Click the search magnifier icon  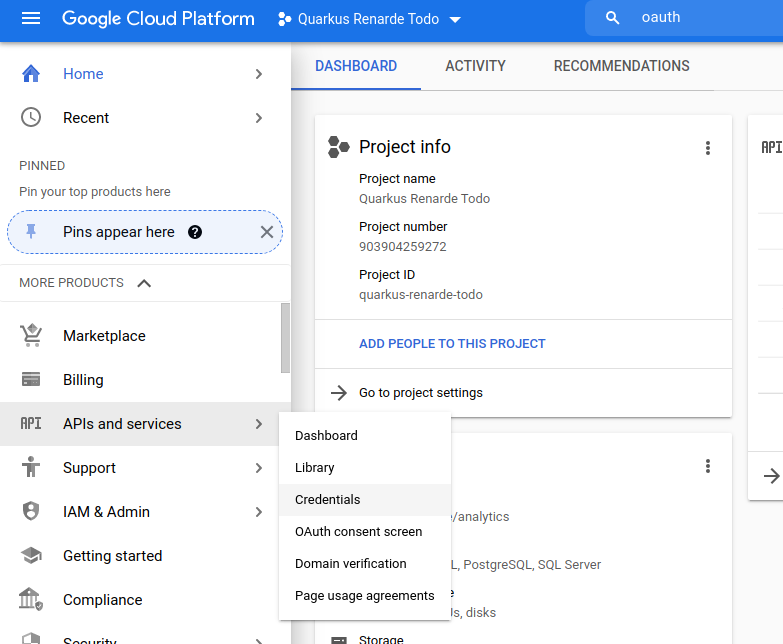(612, 18)
